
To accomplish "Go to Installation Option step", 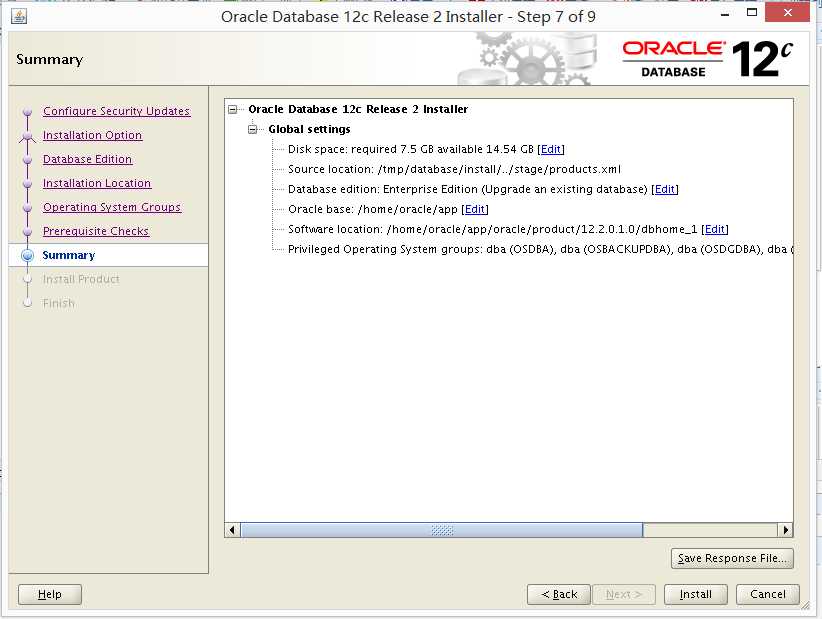I will coord(92,135).
